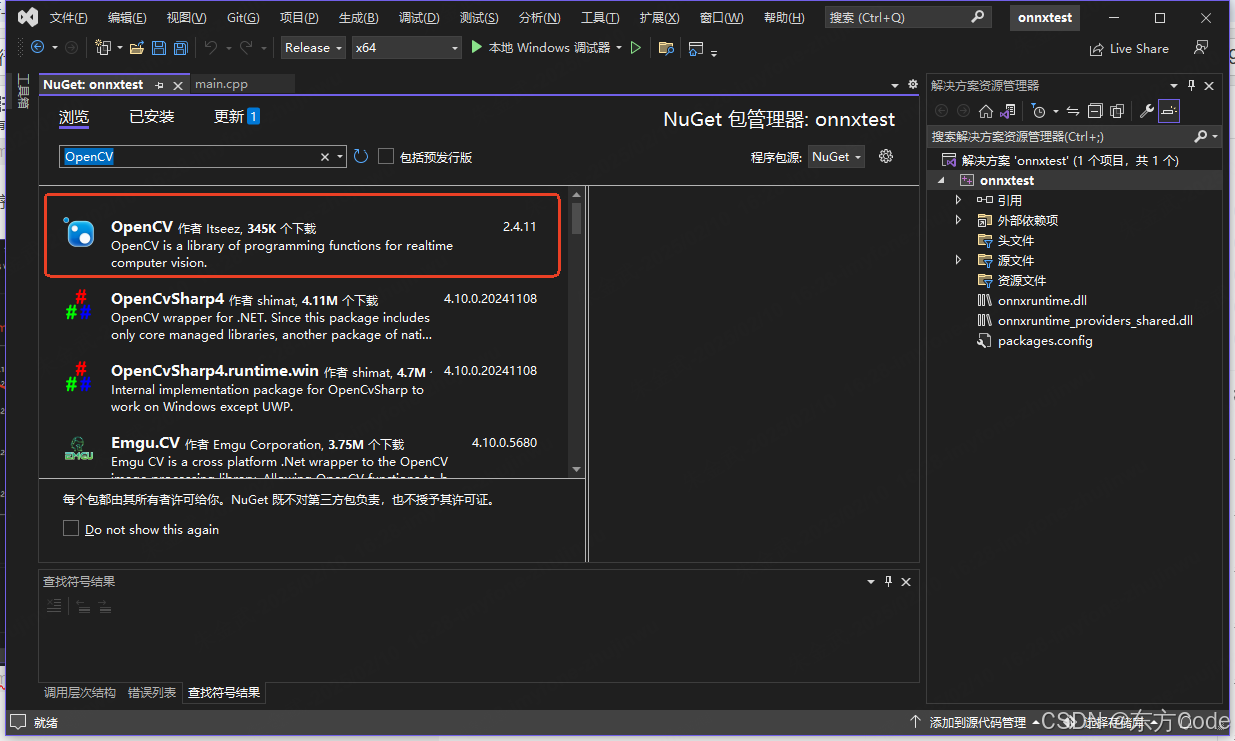
Task: Expand the 源文件 folder node
Action: point(959,260)
